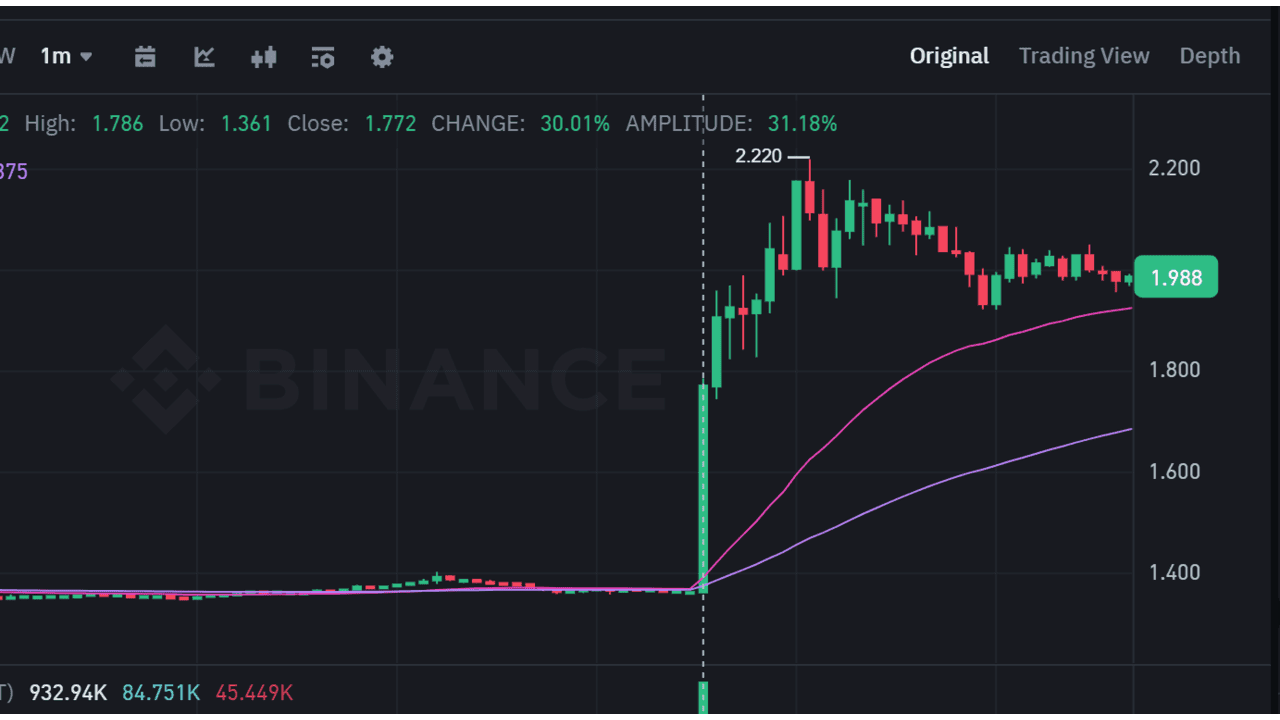
Task: Change the candlestick chart style icon
Action: coord(263,57)
